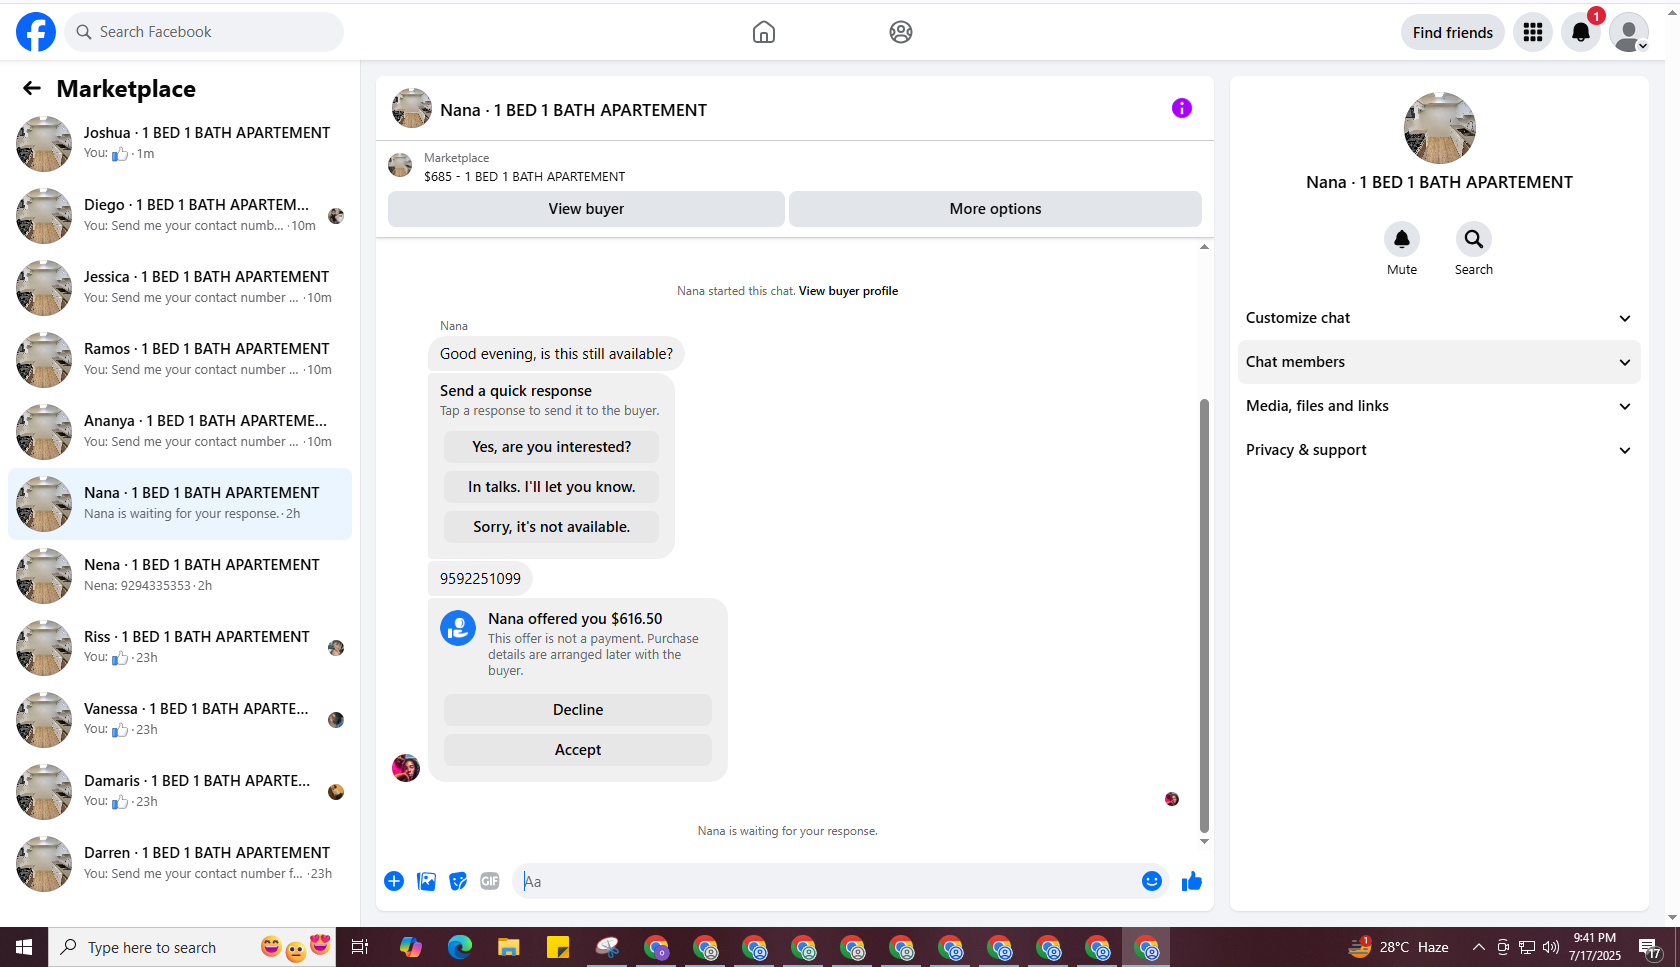Viewport: 1680px width, 967px height.
Task: Go to the Home feed icon
Action: [x=764, y=32]
